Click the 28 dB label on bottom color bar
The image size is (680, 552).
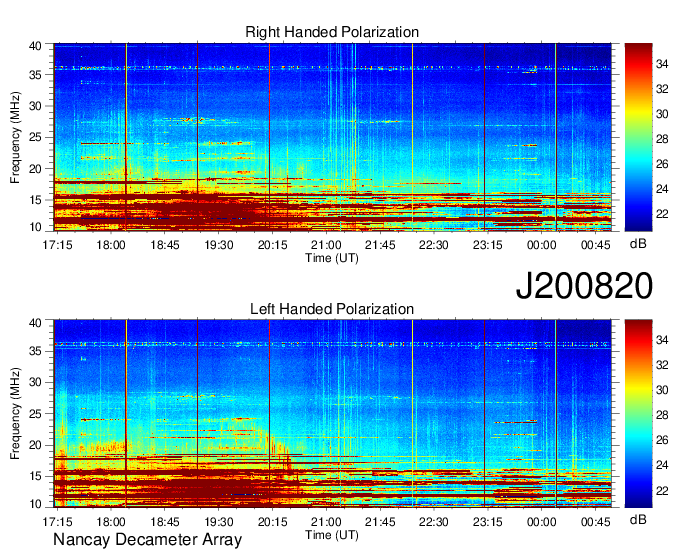[x=662, y=415]
